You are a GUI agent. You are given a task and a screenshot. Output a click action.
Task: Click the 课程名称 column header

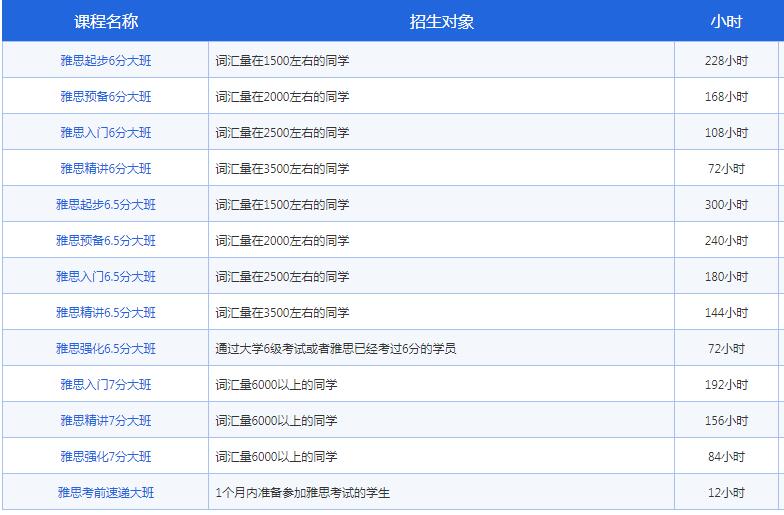tap(106, 22)
